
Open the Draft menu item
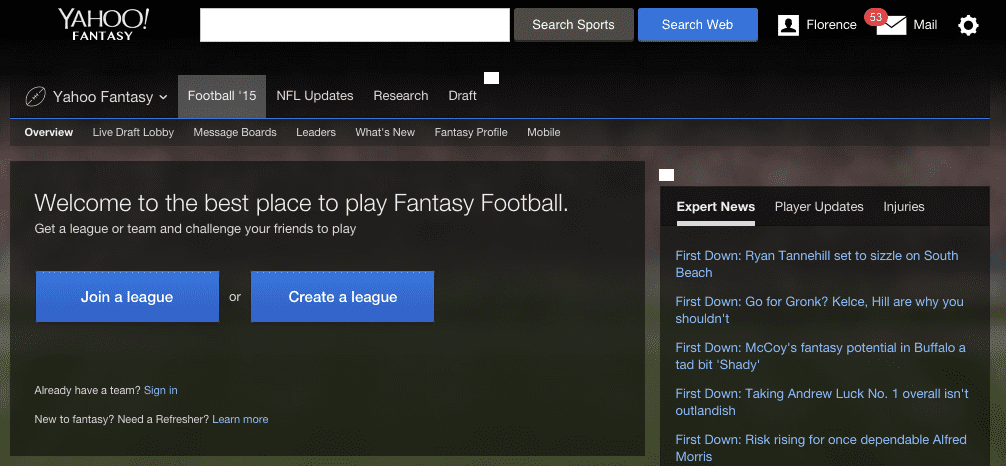[462, 96]
